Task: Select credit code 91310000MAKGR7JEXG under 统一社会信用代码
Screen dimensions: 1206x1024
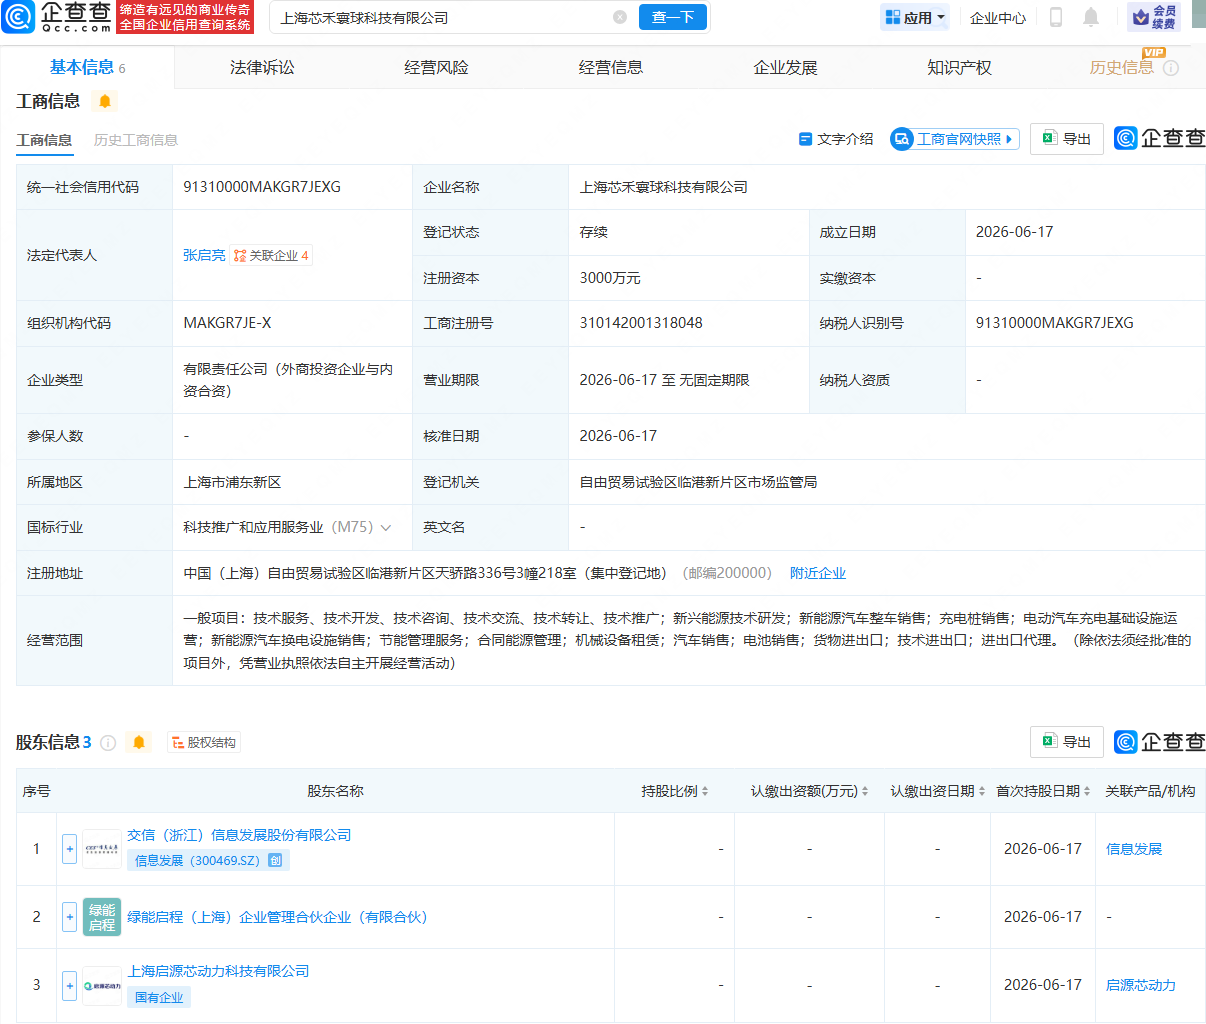Action: tap(262, 187)
